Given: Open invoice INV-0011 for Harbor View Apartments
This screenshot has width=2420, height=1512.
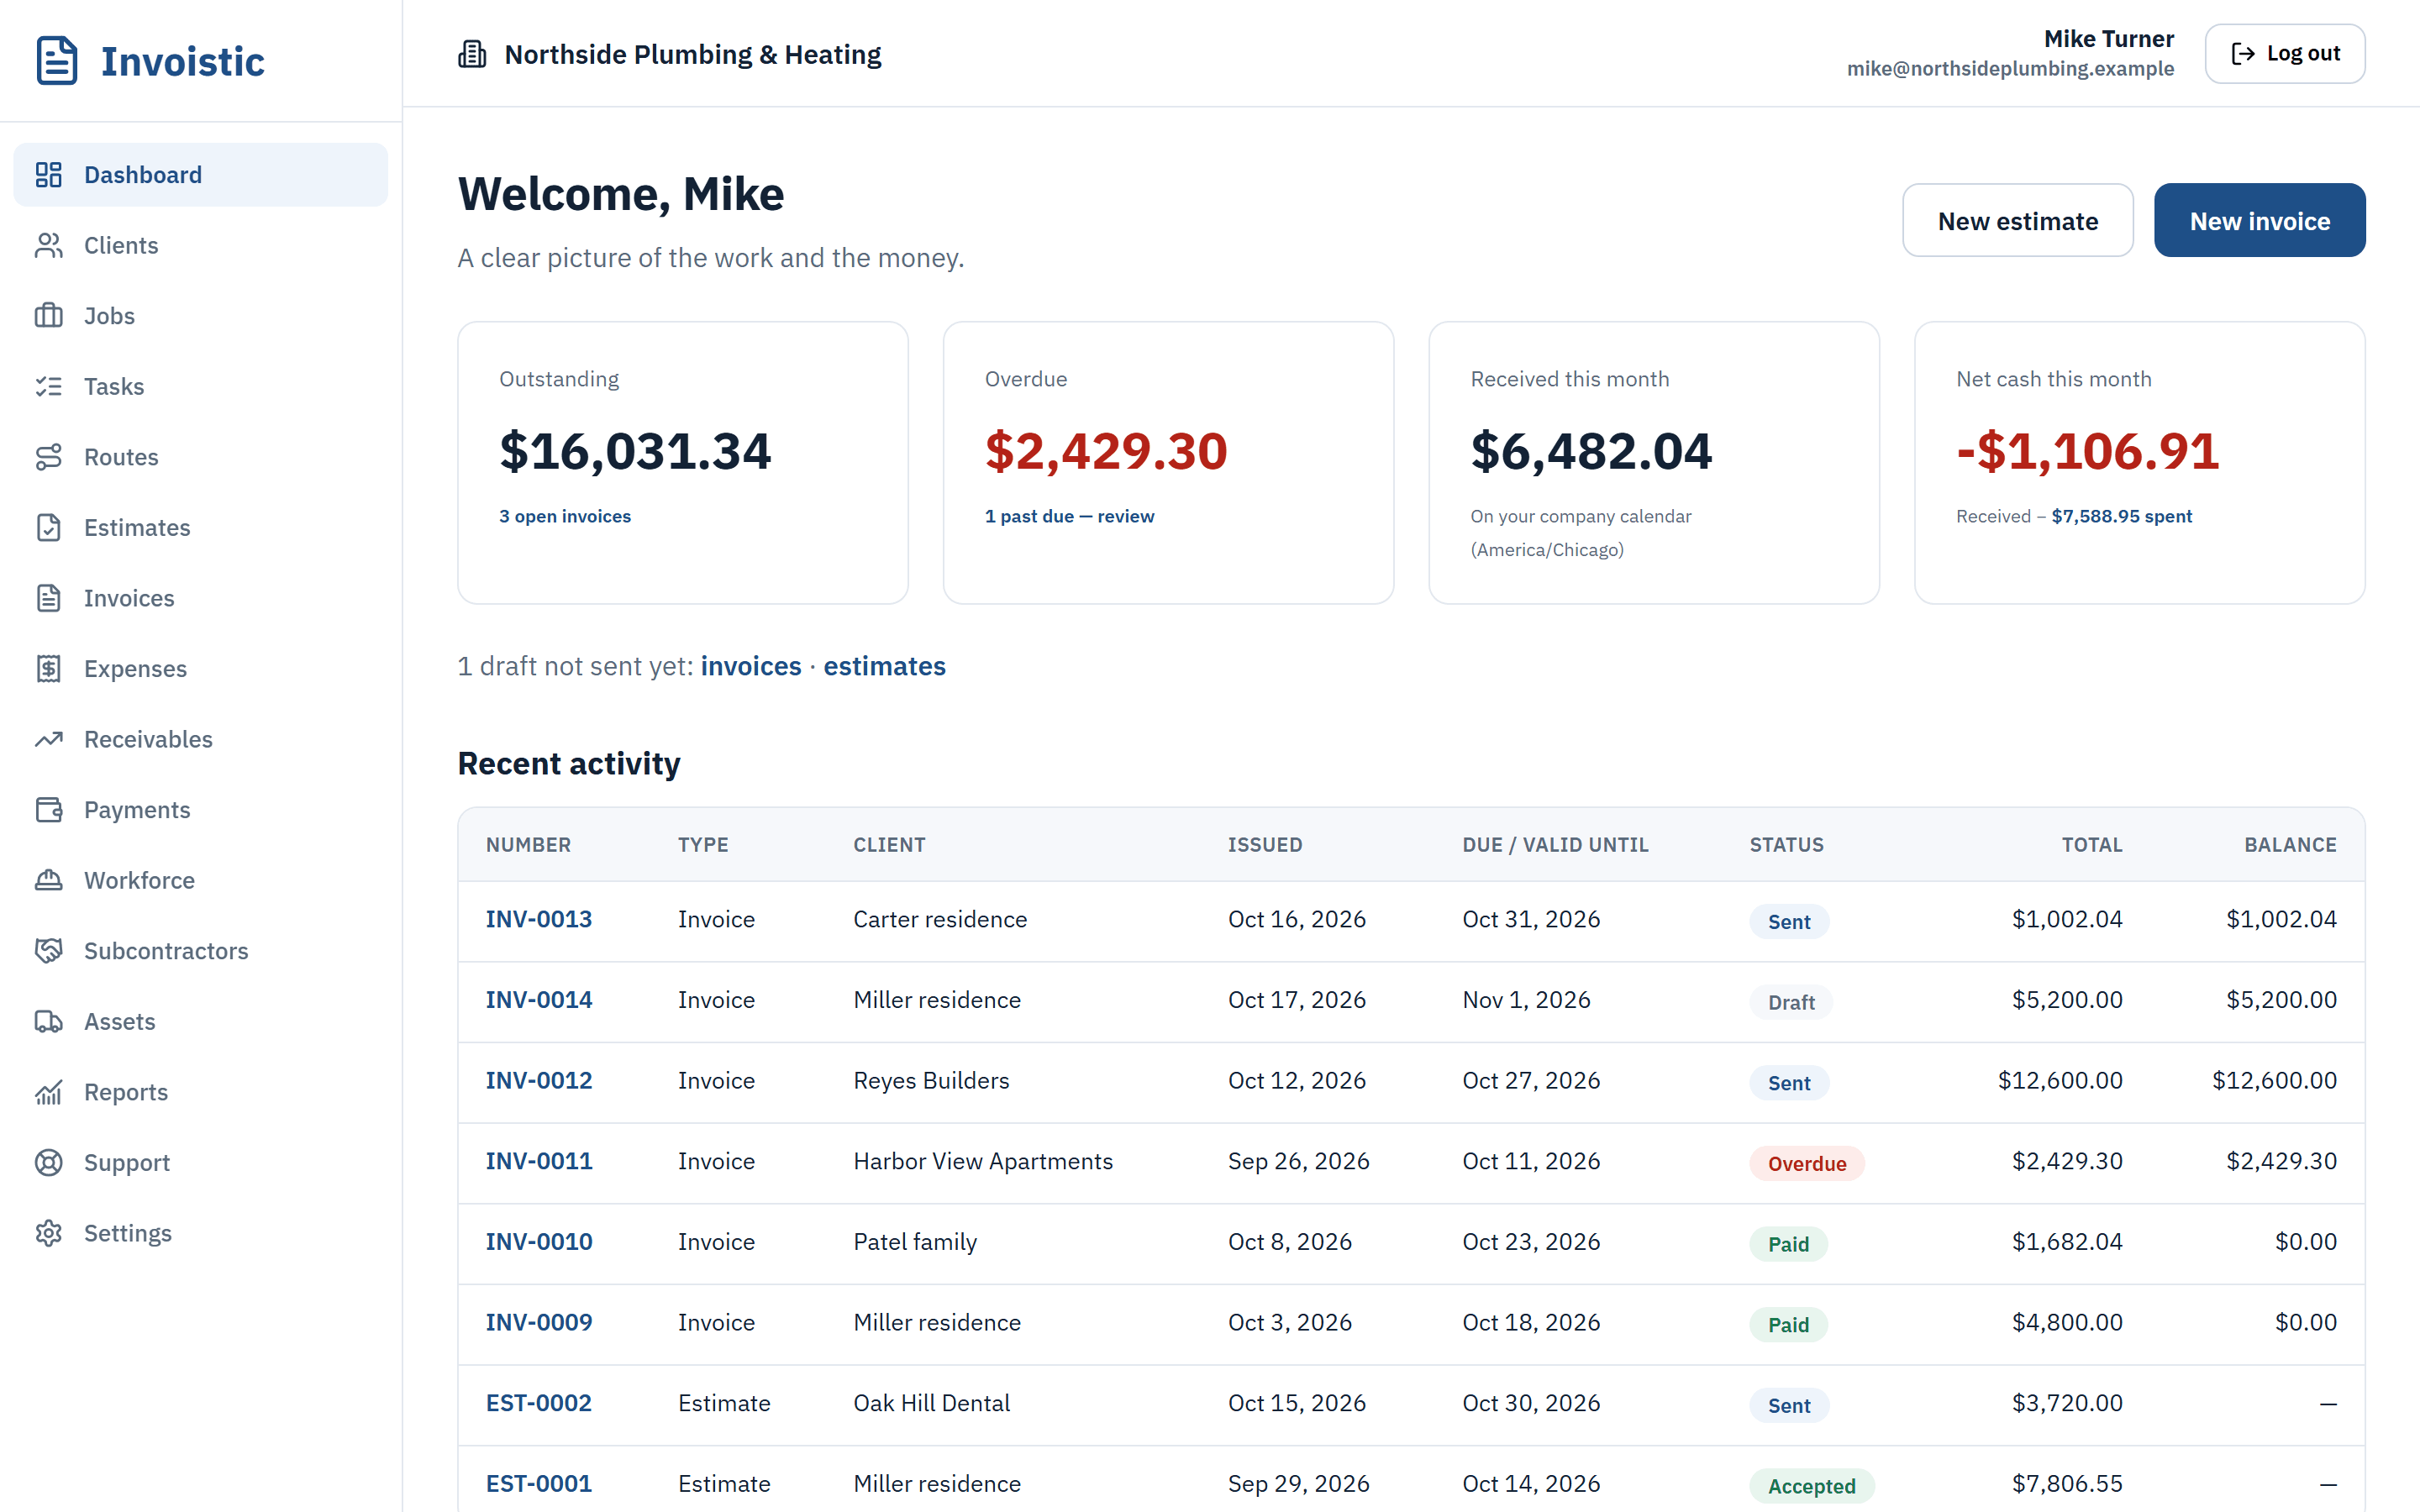Looking at the screenshot, I should pos(539,1161).
